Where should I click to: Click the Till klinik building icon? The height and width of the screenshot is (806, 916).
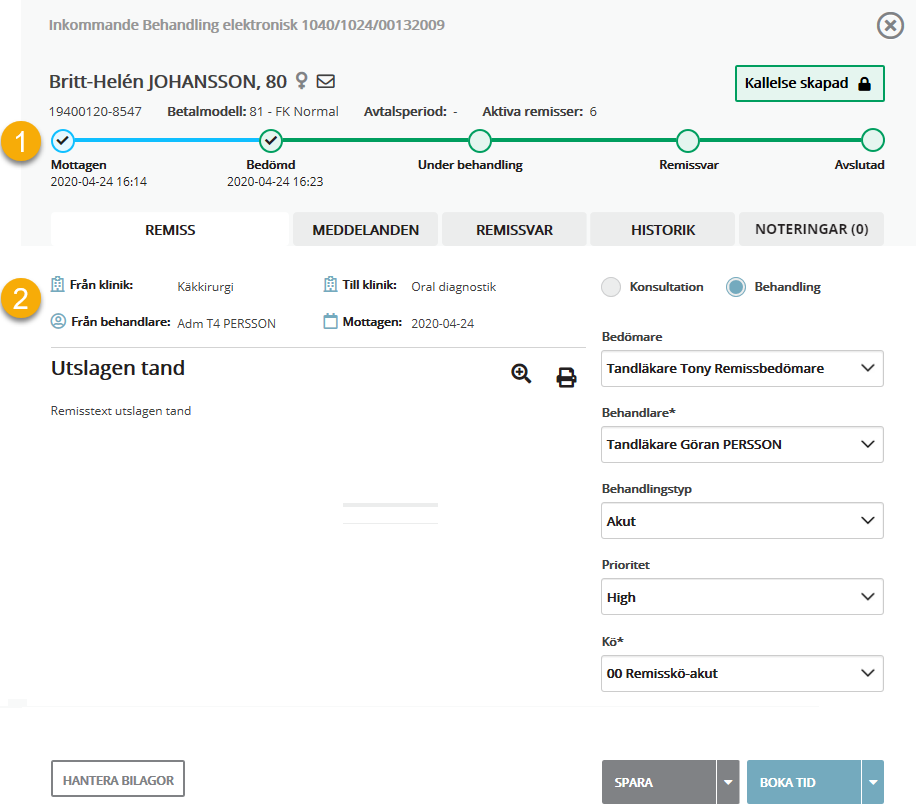[331, 285]
